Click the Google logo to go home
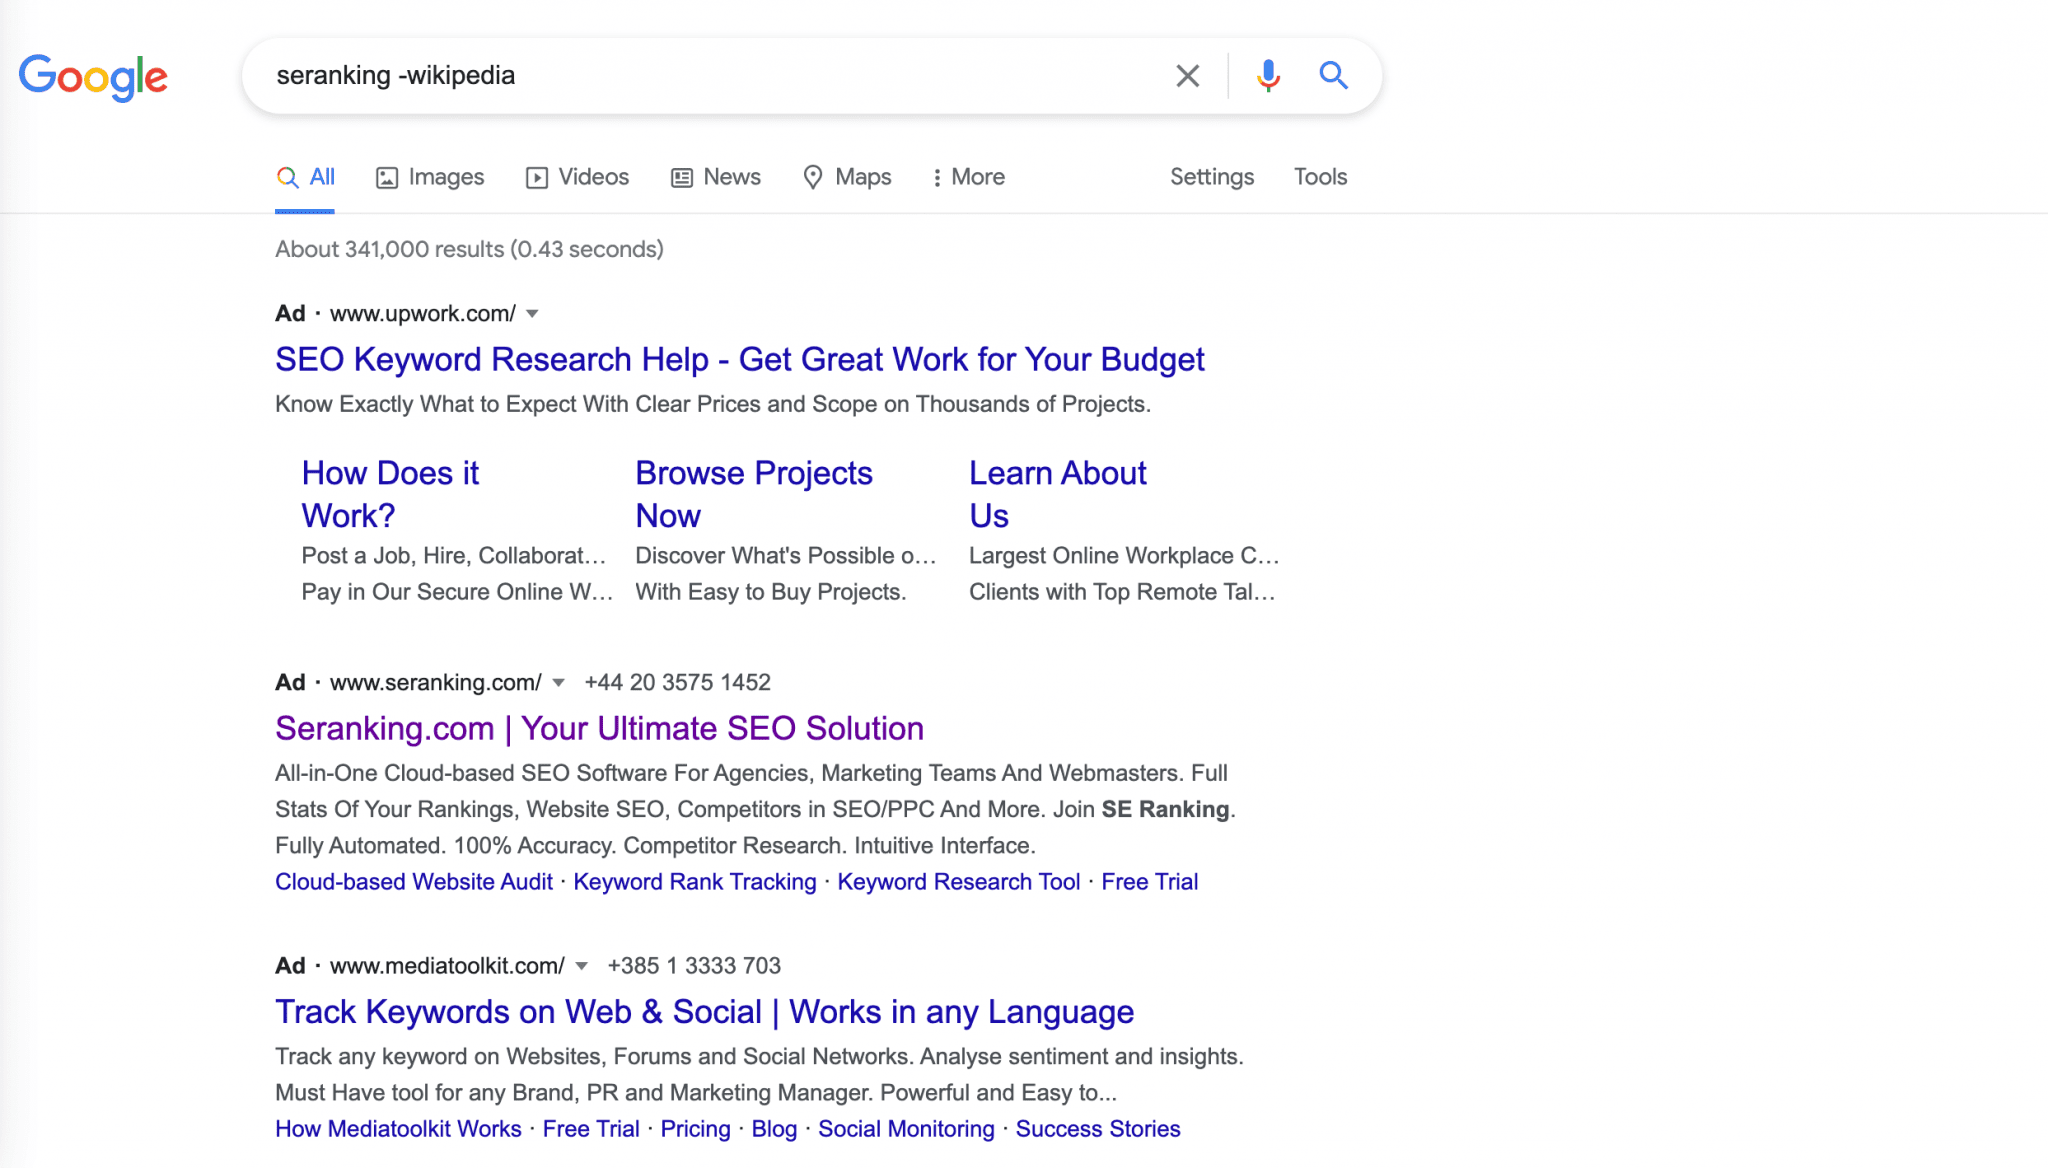This screenshot has height=1168, width=2048. (93, 78)
